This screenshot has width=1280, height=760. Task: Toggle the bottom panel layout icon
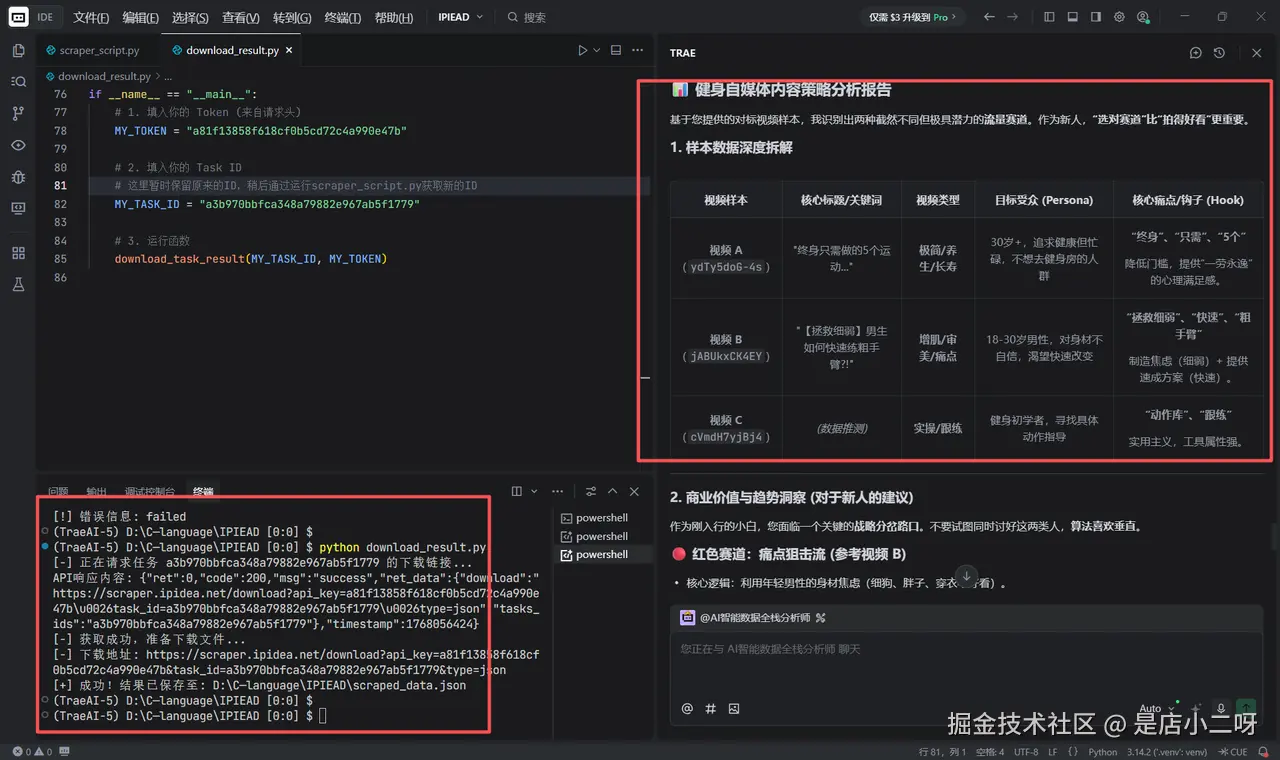point(1072,17)
